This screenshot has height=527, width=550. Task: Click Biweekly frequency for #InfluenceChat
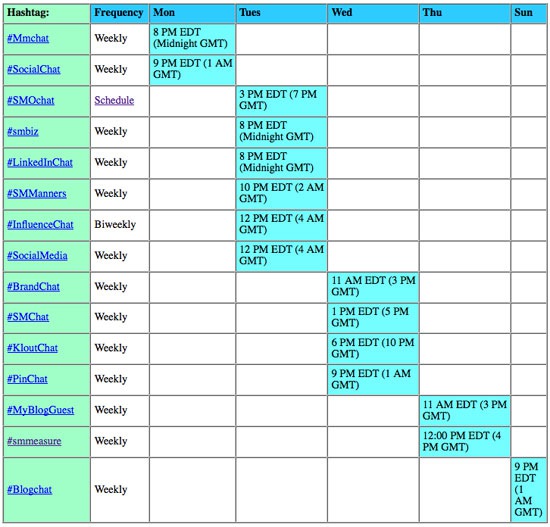pyautogui.click(x=115, y=225)
